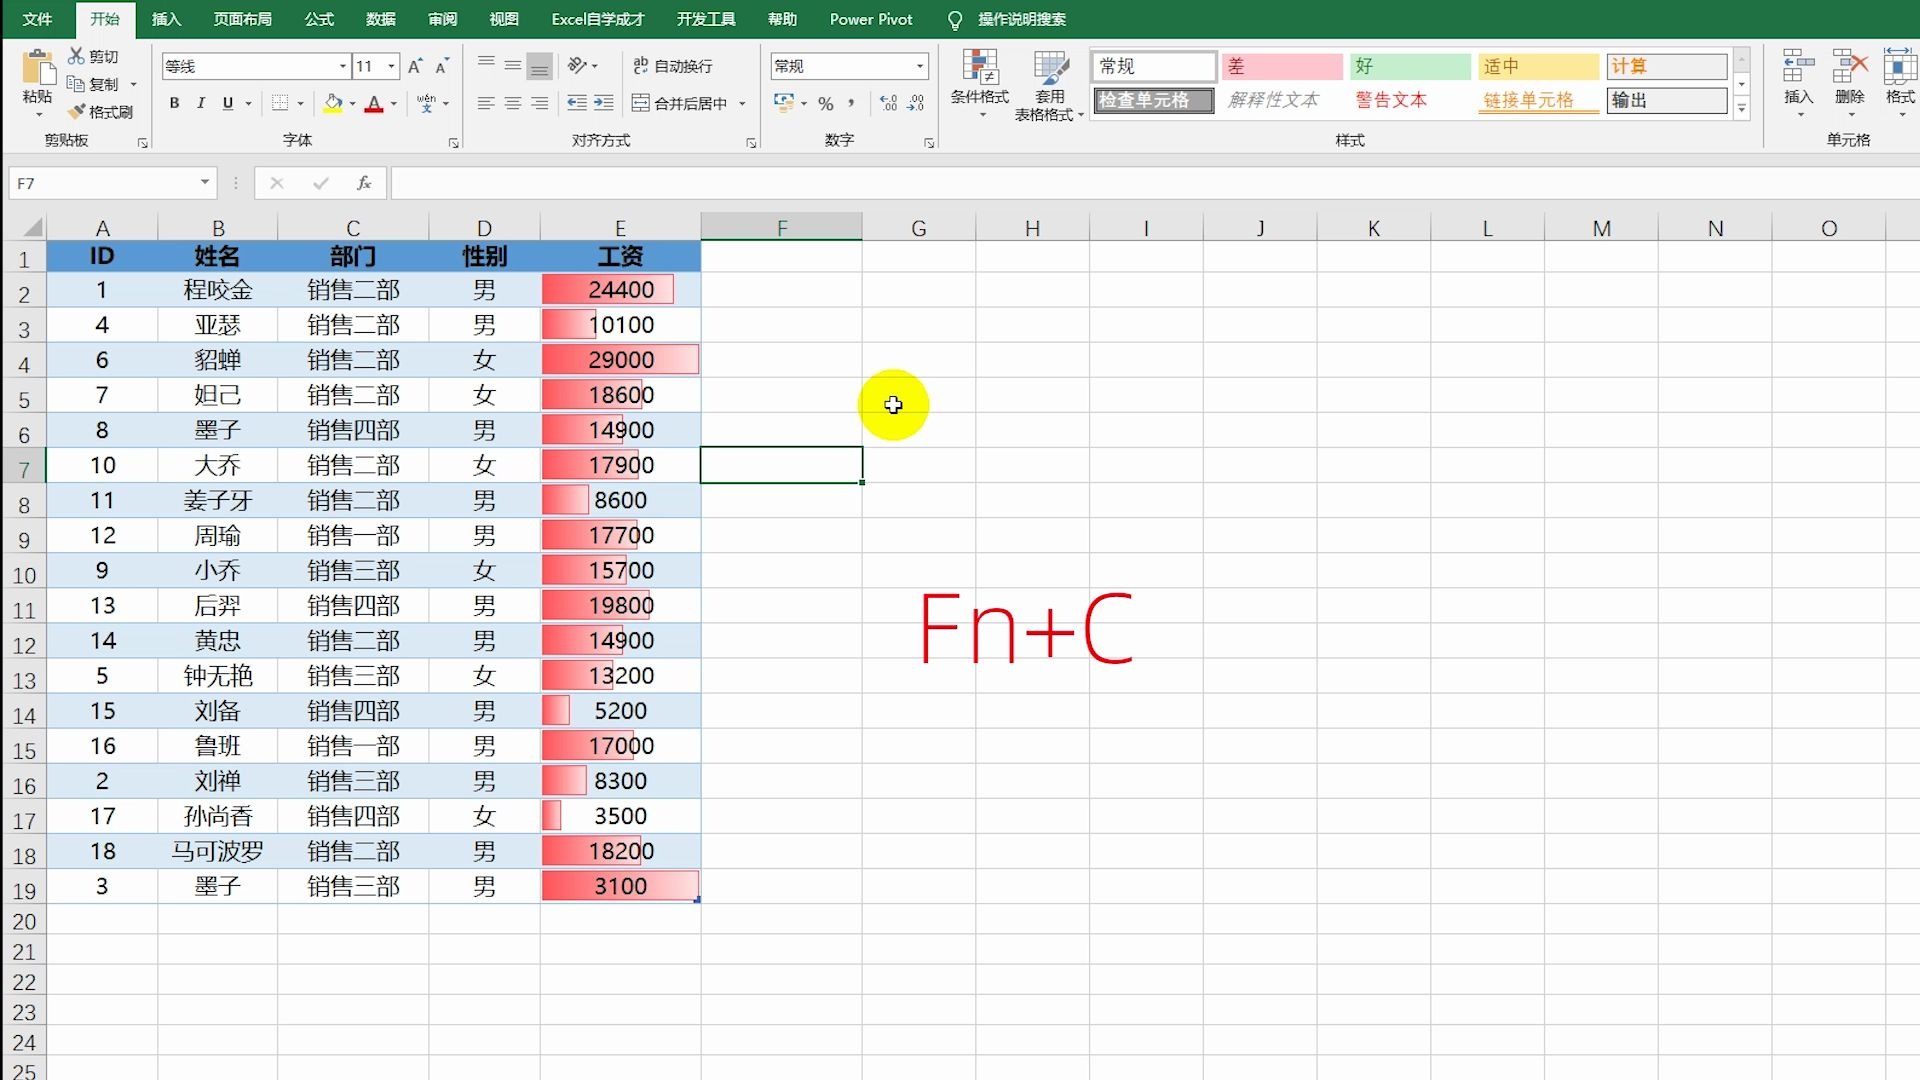1920x1080 pixels.
Task: Open the Power Pivot tab
Action: pos(871,19)
